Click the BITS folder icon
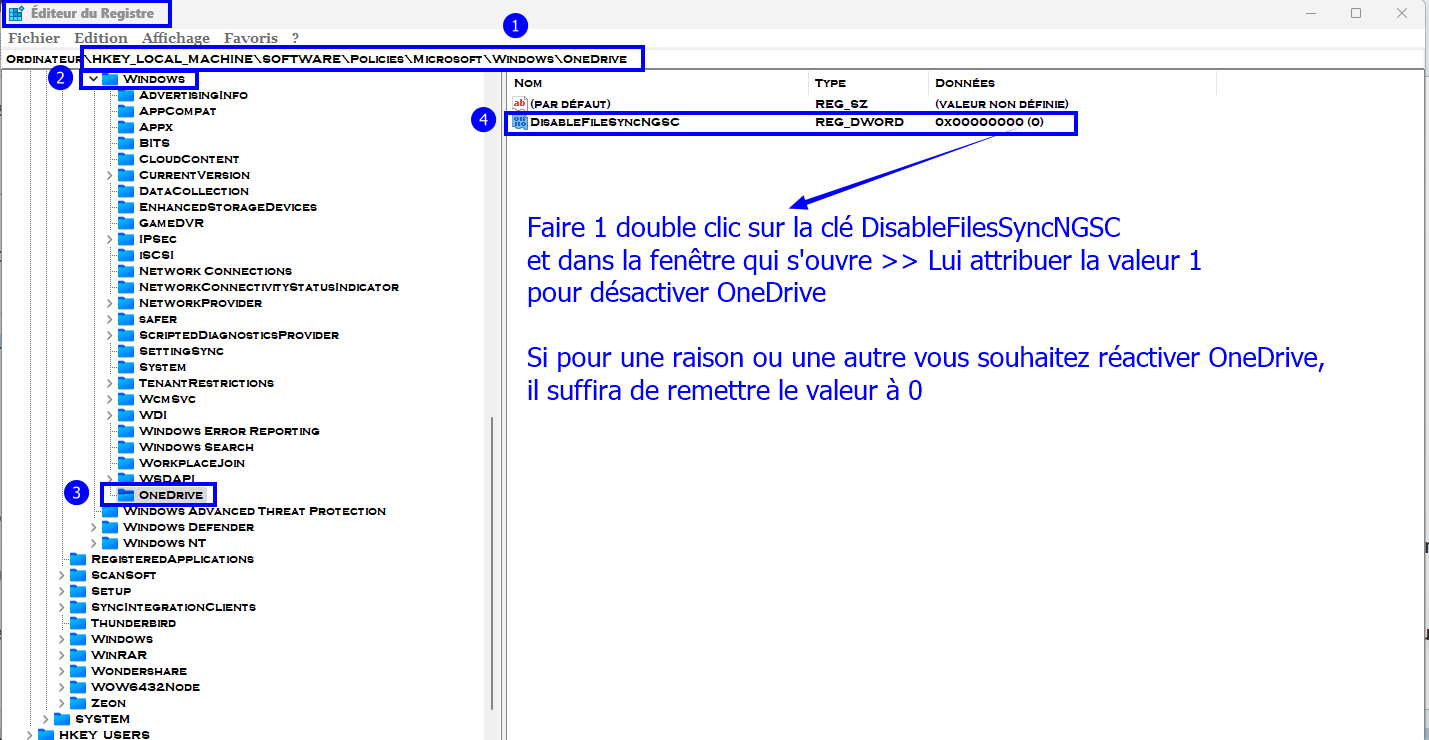This screenshot has width=1429, height=740. 126,143
